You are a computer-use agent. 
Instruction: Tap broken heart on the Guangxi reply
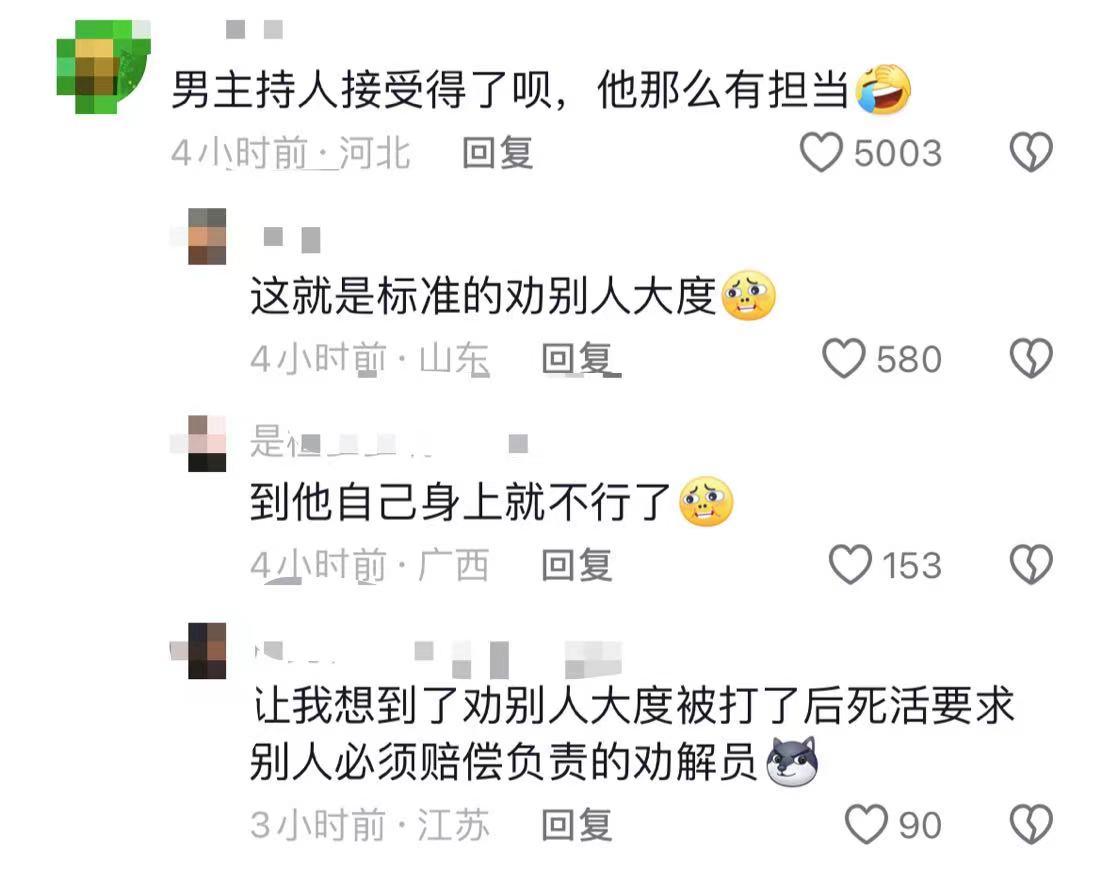(x=1031, y=564)
